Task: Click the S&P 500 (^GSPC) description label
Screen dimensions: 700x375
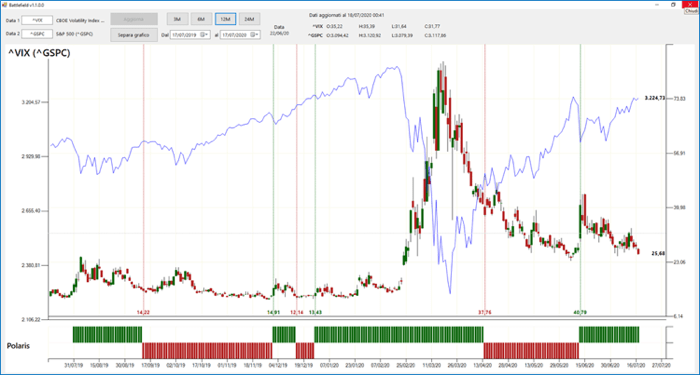Action: tap(75, 33)
